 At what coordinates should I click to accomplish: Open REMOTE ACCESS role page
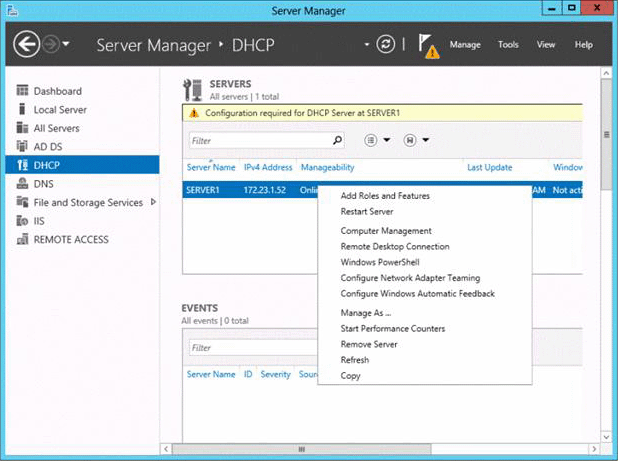70,240
